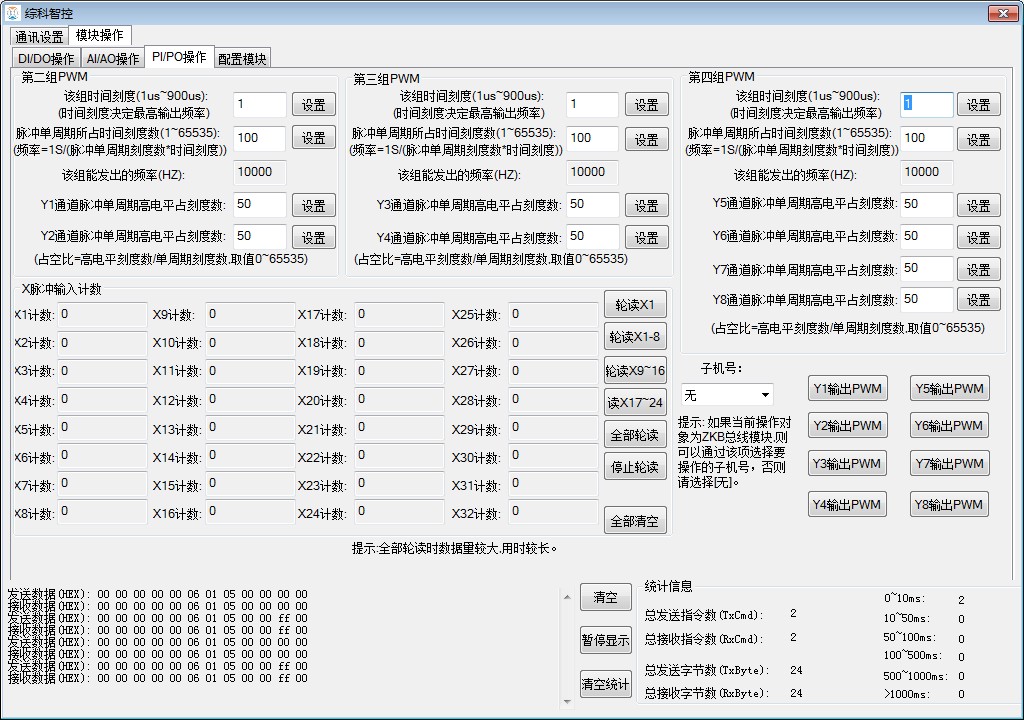This screenshot has width=1024, height=720.
Task: Trigger Y8输出PWM output
Action: pos(949,505)
